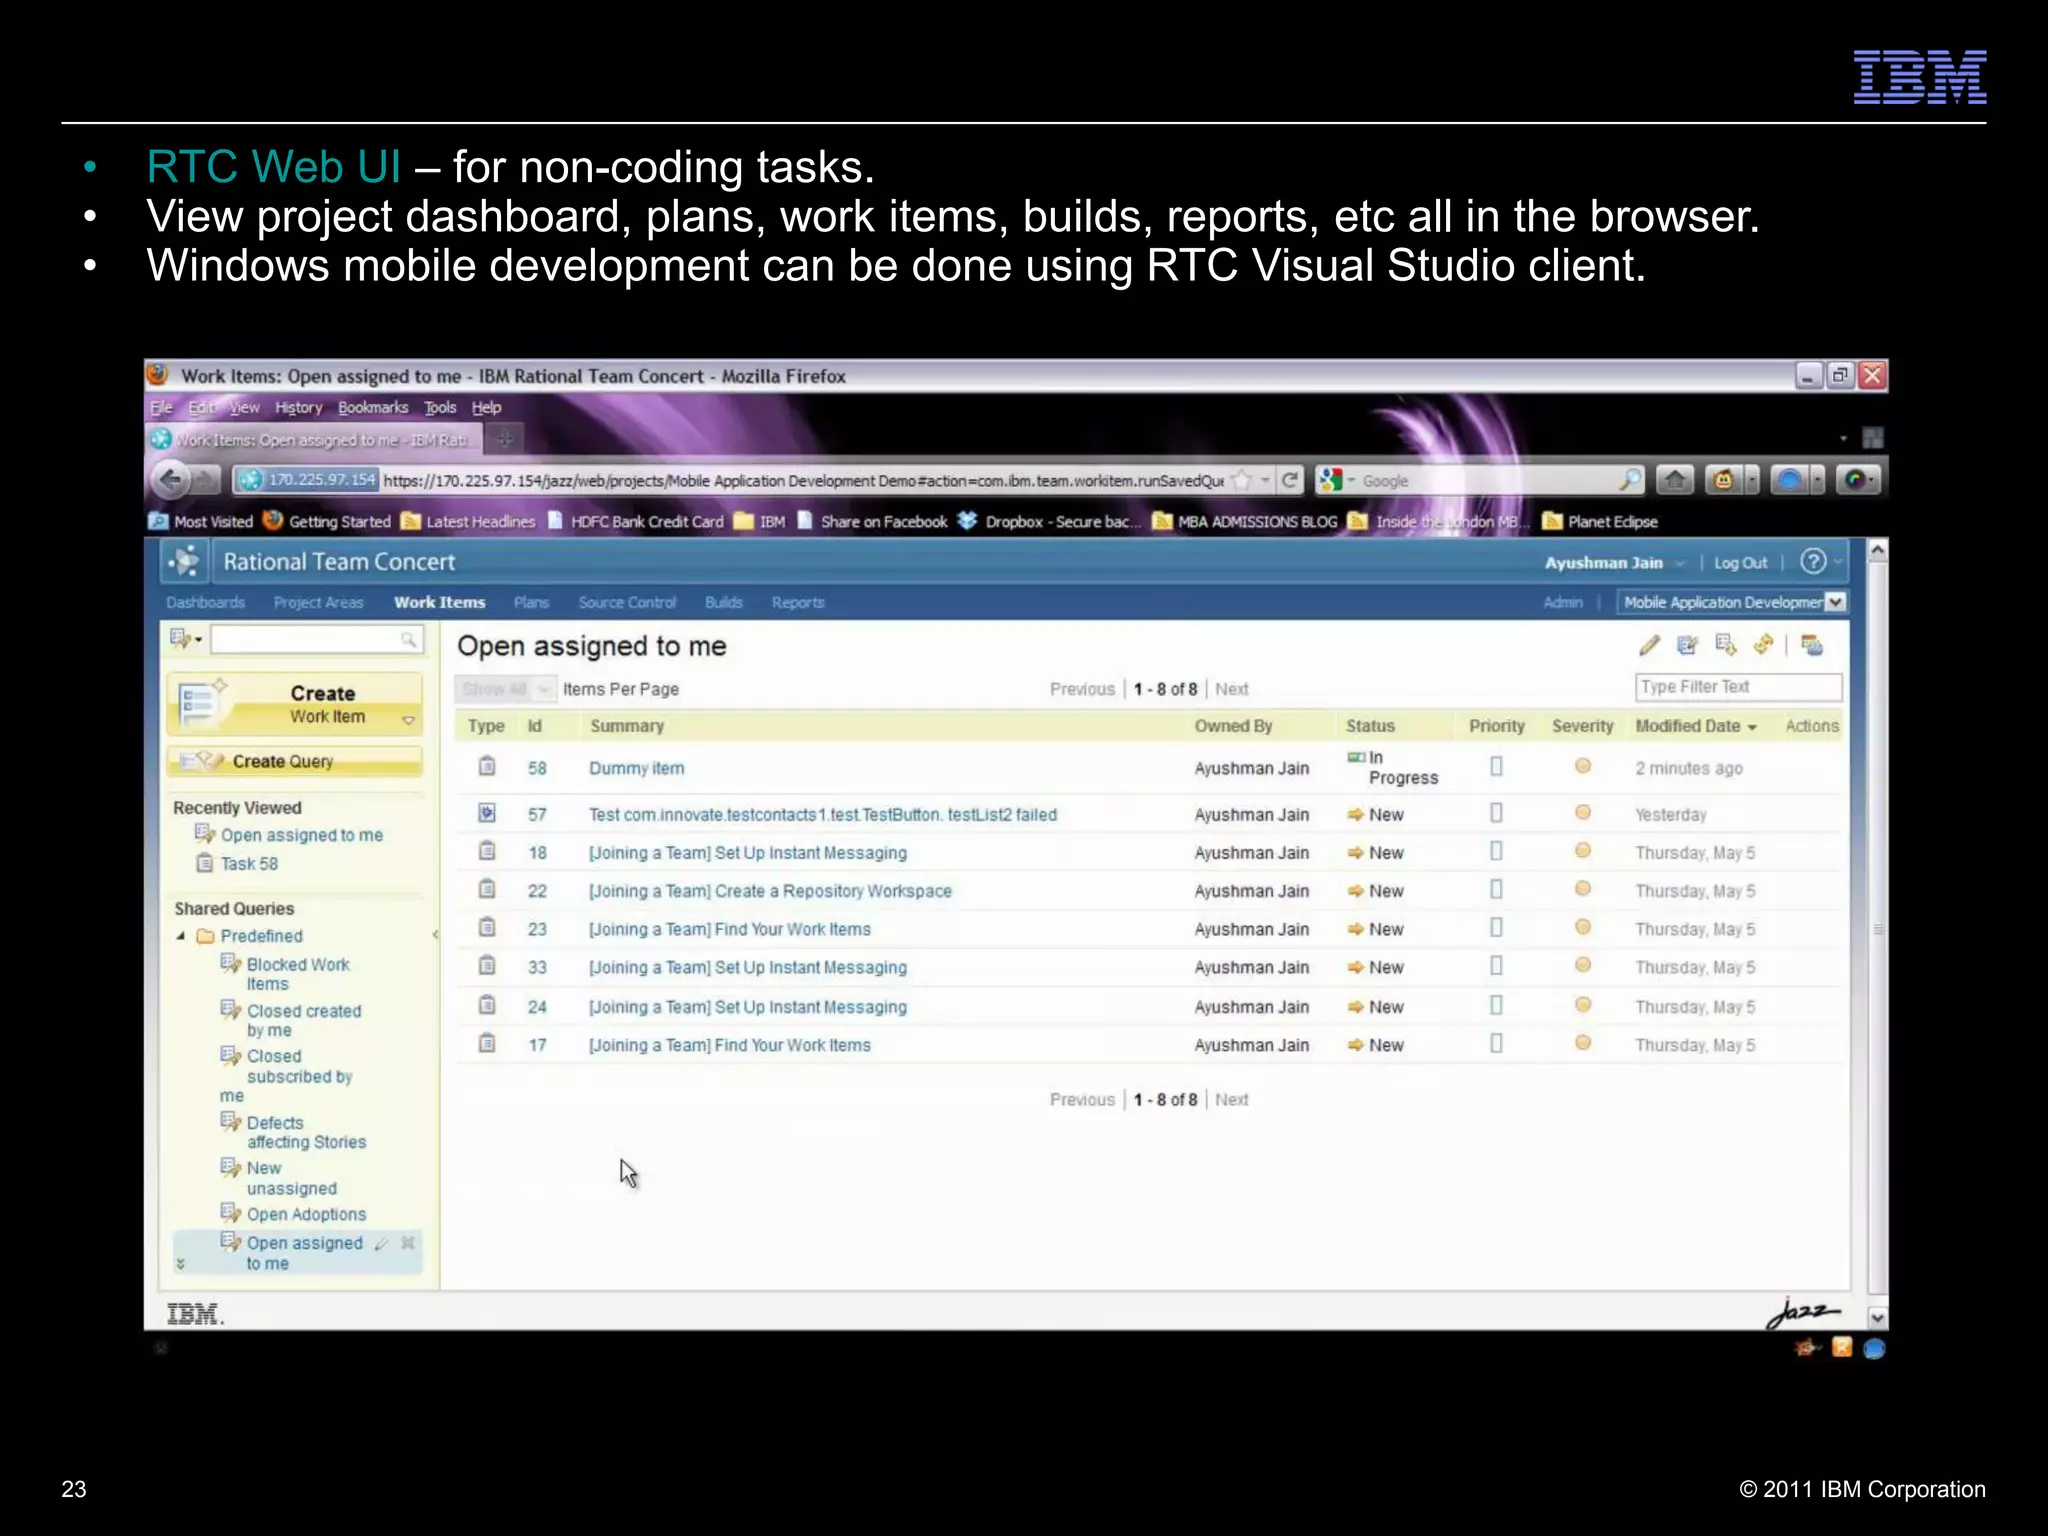The width and height of the screenshot is (2048, 1536).
Task: Switch to the Builds tab
Action: coord(724,602)
